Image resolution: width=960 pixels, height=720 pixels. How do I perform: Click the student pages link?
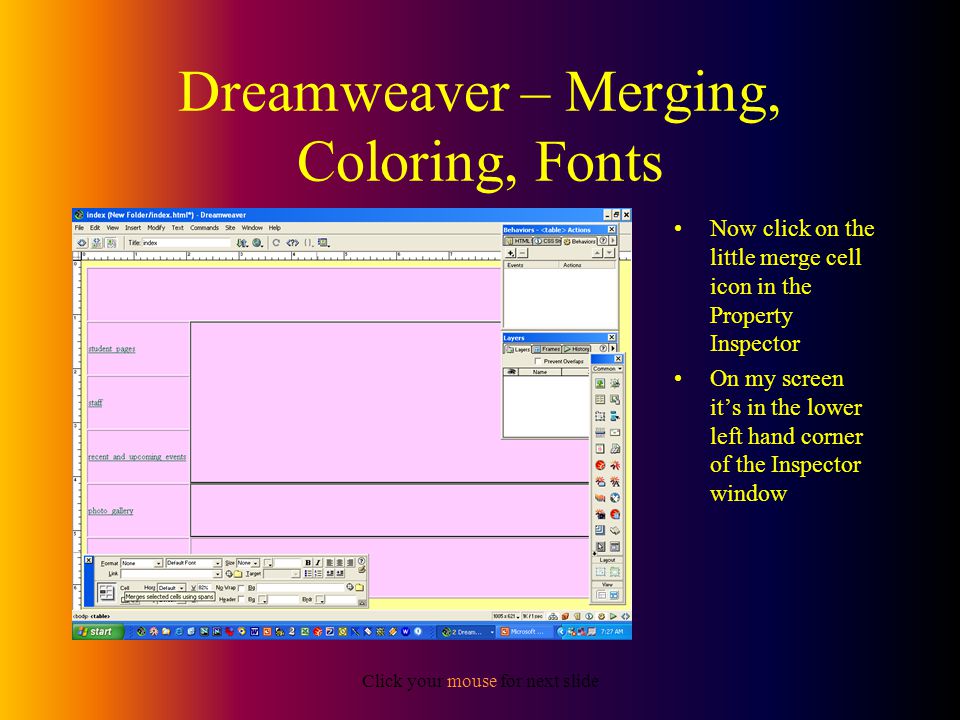coord(112,349)
